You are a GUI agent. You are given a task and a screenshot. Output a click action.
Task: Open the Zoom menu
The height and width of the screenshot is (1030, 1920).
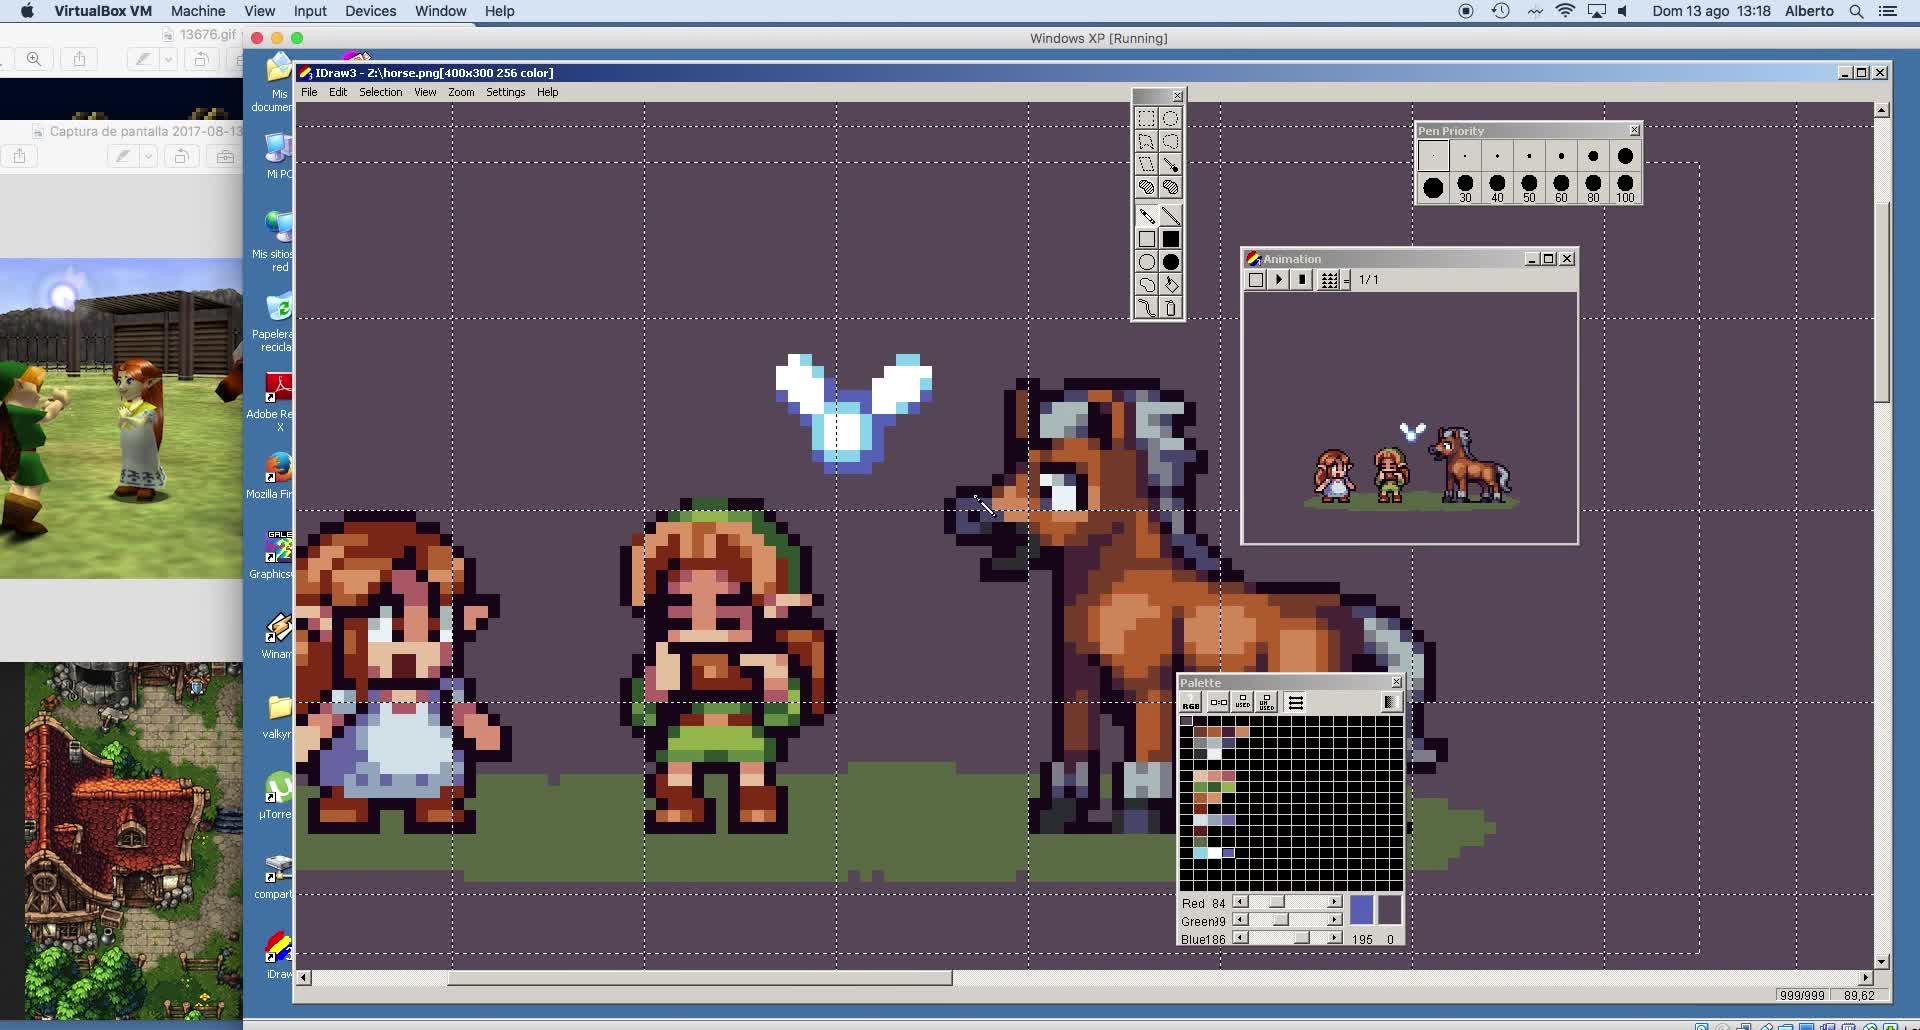point(461,92)
